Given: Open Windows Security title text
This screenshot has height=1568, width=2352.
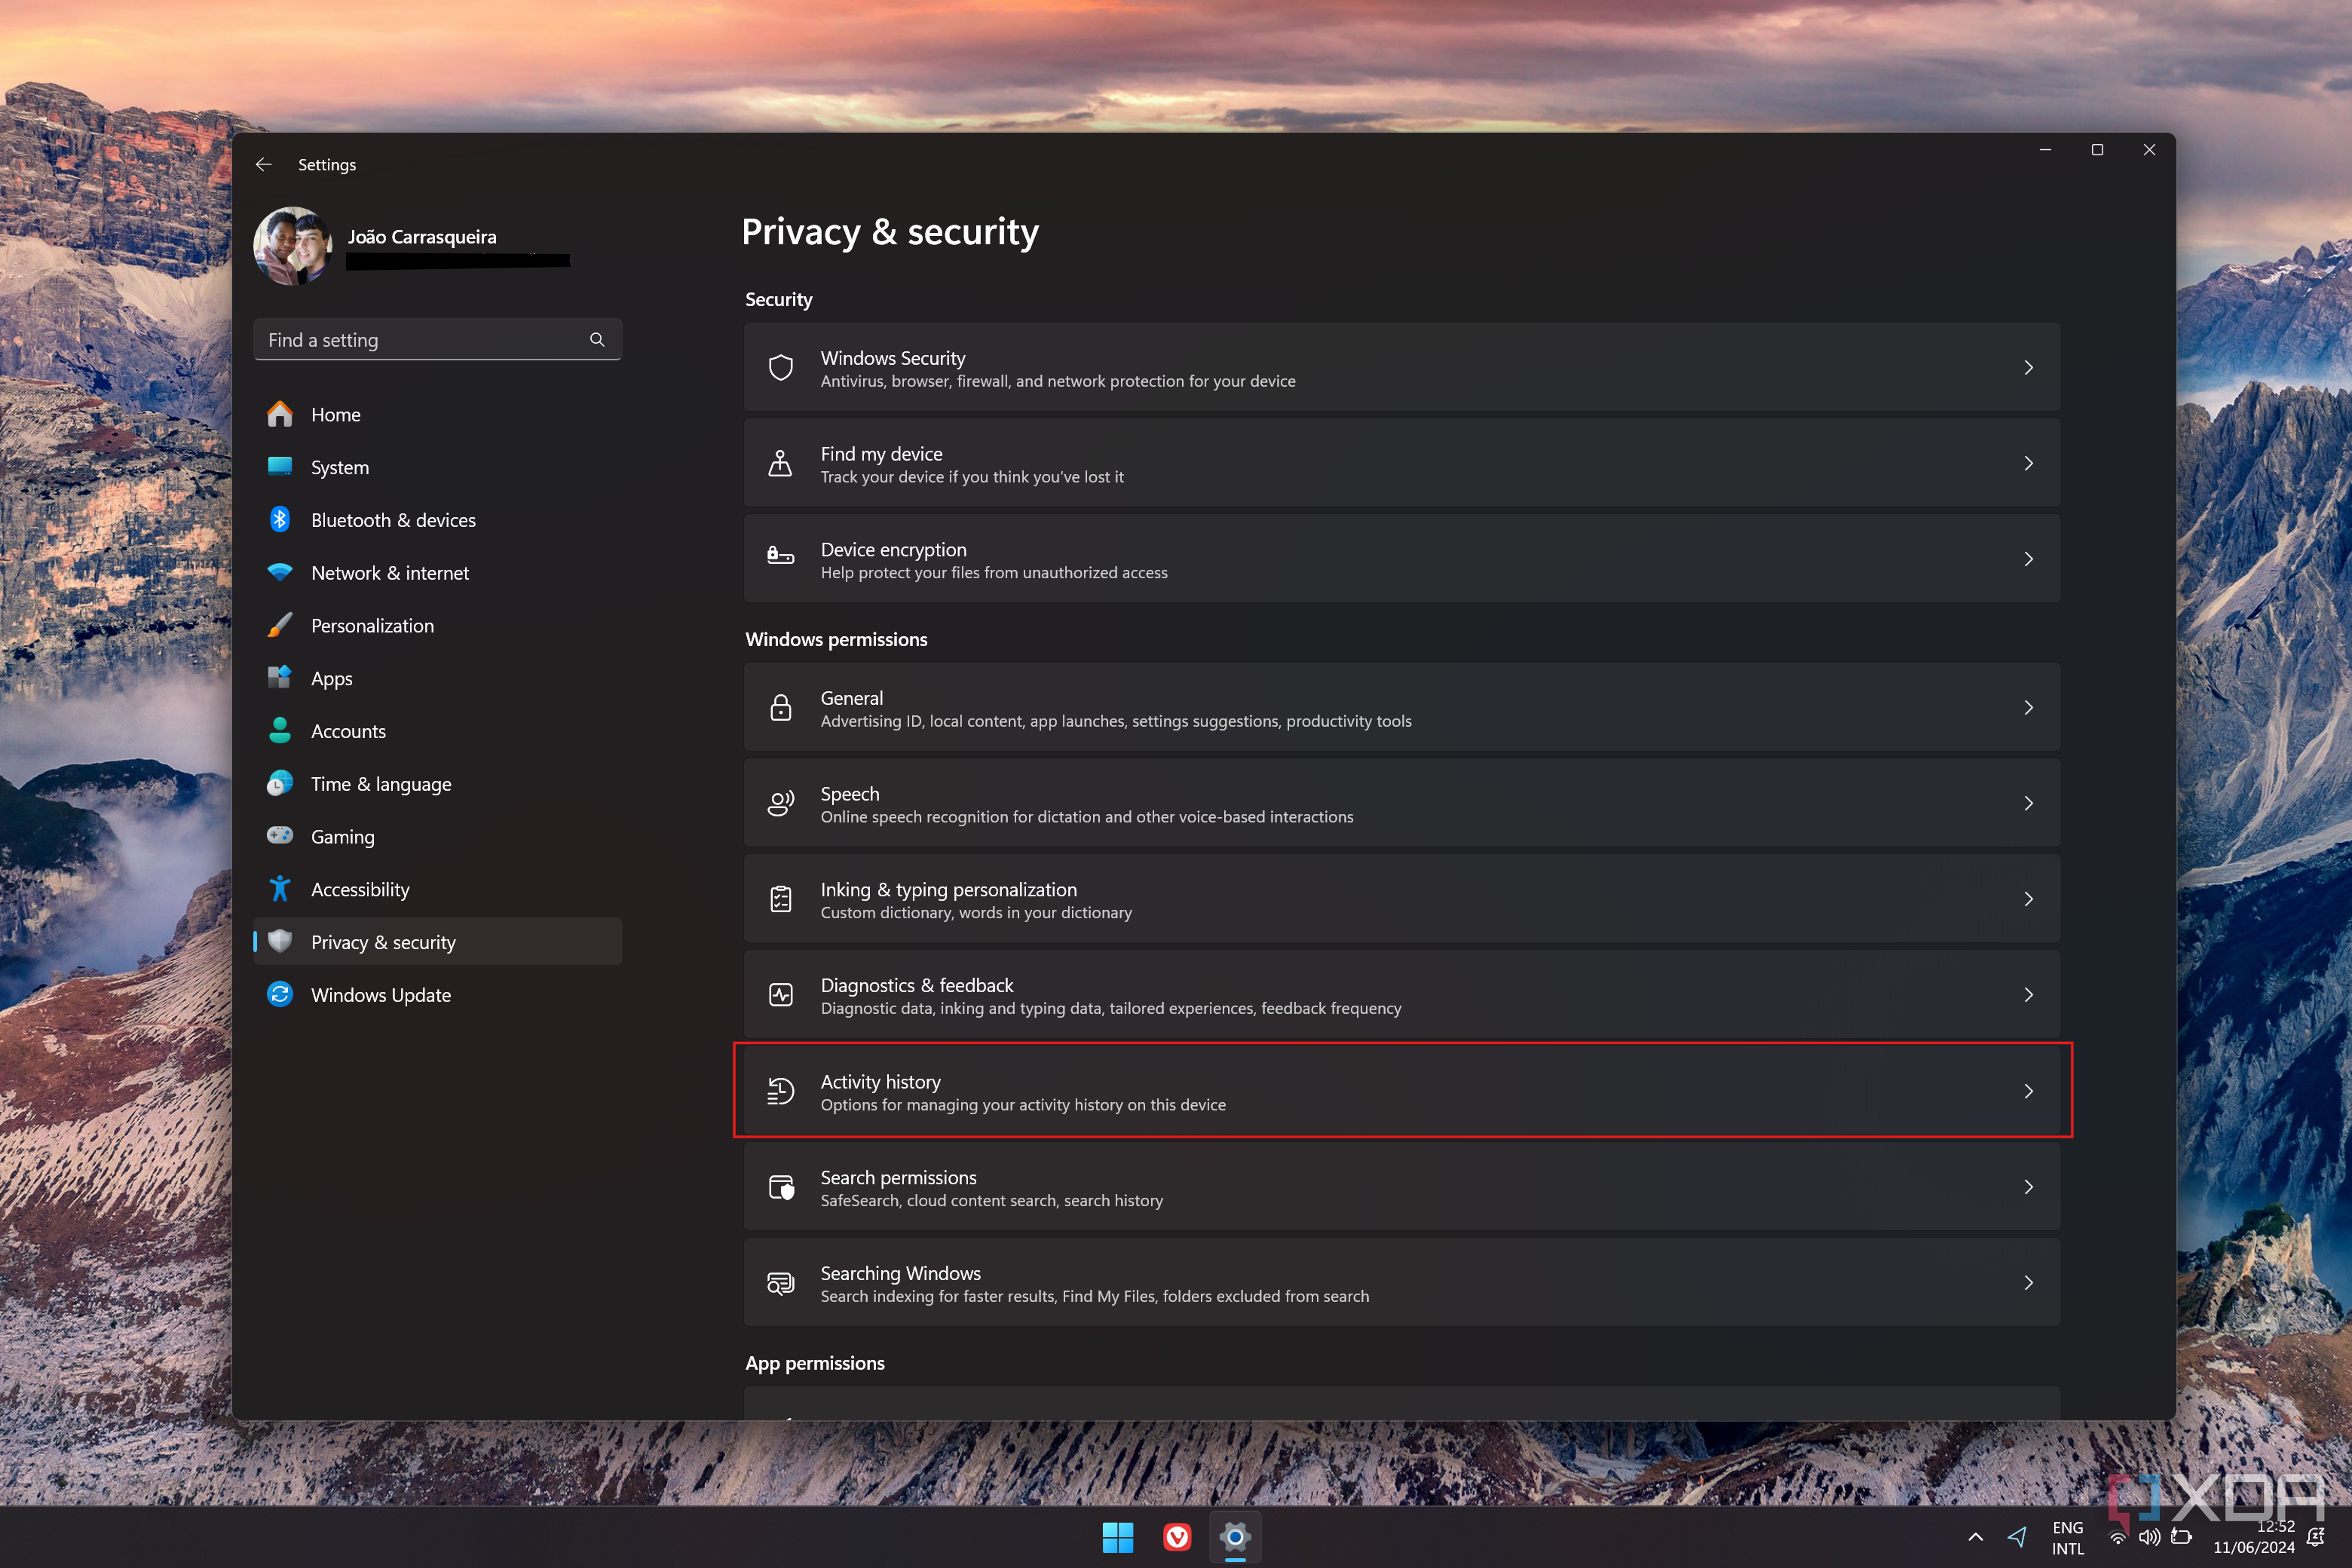Looking at the screenshot, I should [x=892, y=357].
